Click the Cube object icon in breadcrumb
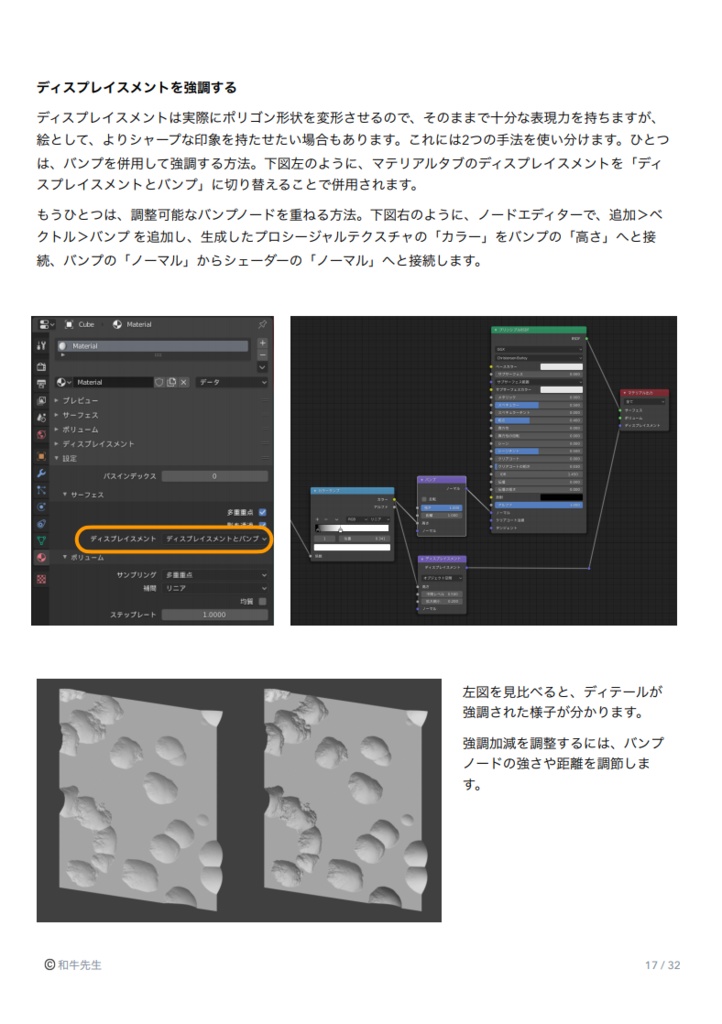 pyautogui.click(x=69, y=325)
